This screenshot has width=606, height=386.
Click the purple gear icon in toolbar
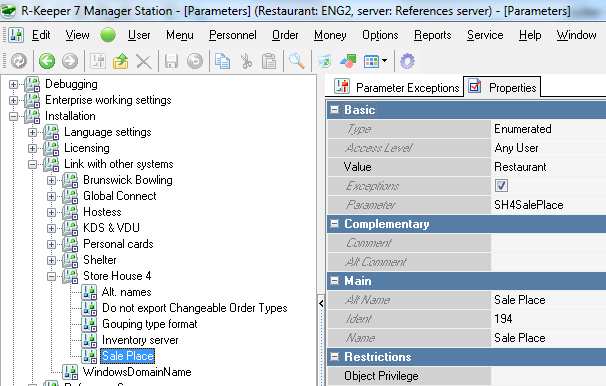(407, 61)
